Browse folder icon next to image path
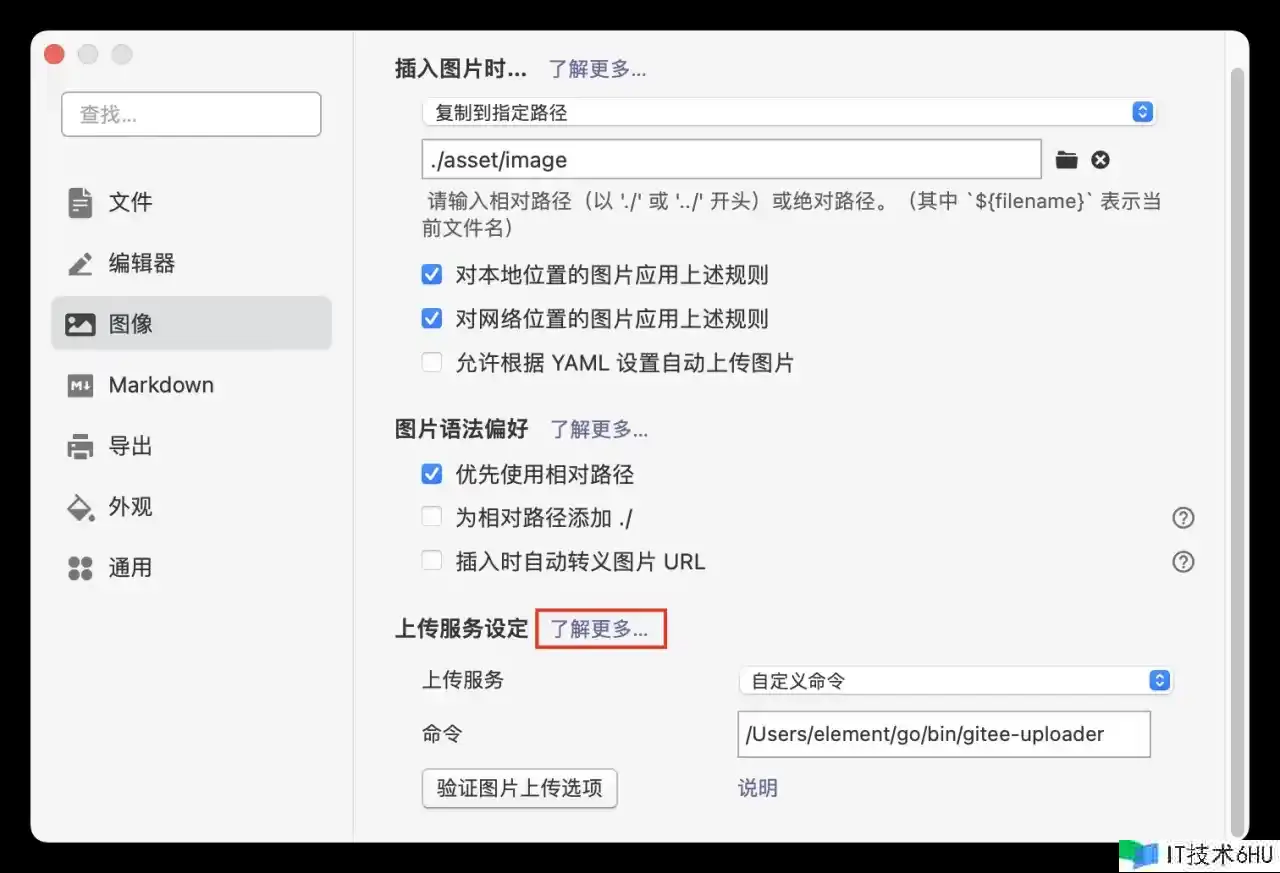This screenshot has width=1280, height=873. (x=1067, y=160)
